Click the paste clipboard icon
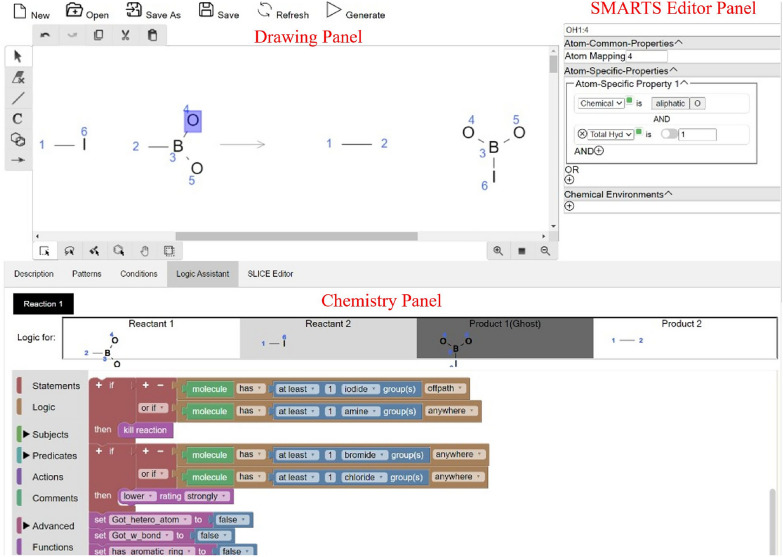 click(152, 35)
